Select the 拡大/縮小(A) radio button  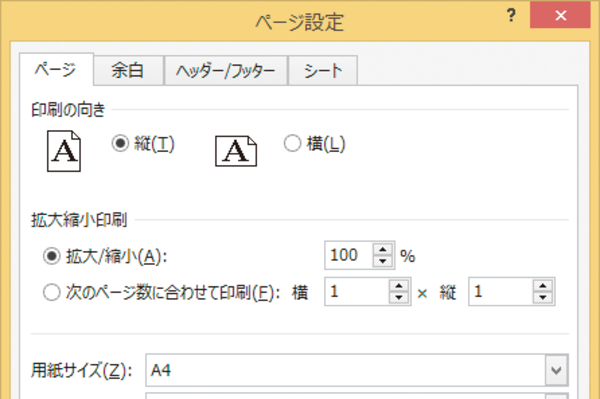coord(52,256)
